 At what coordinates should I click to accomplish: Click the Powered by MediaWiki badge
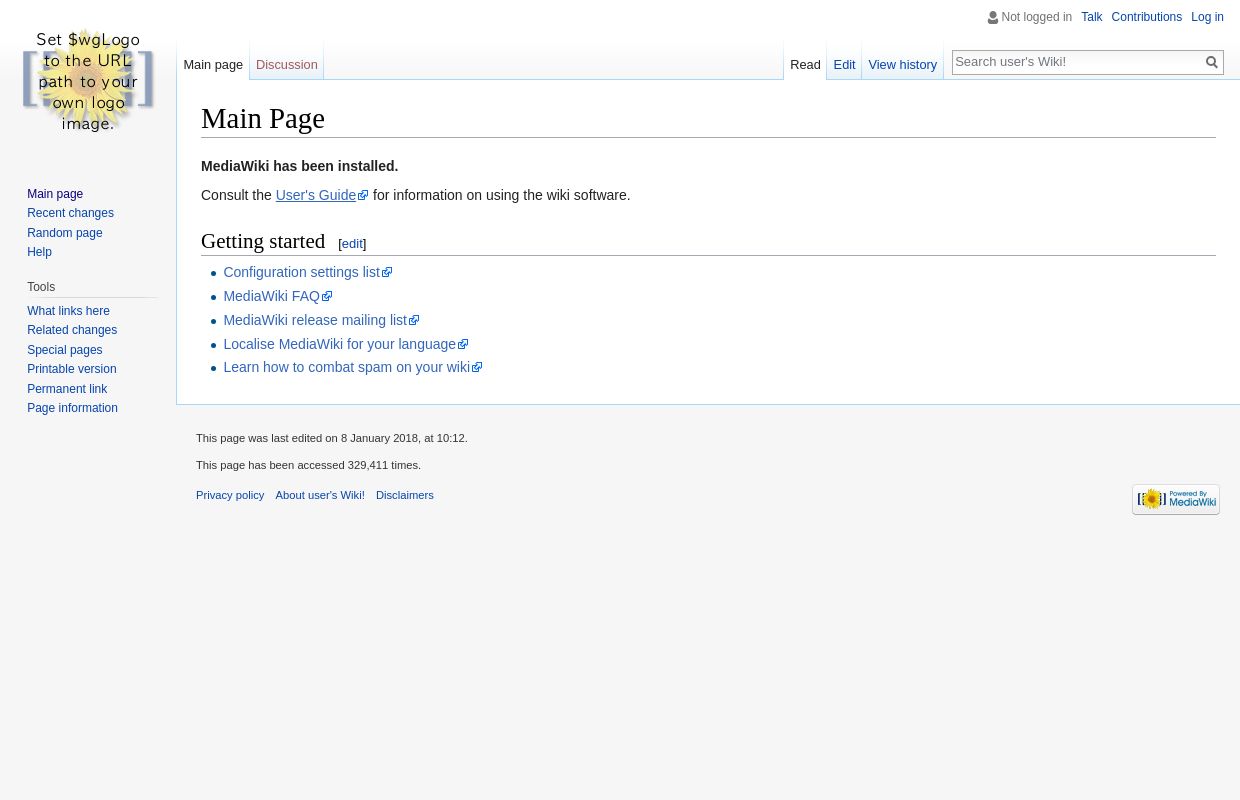tap(1176, 499)
